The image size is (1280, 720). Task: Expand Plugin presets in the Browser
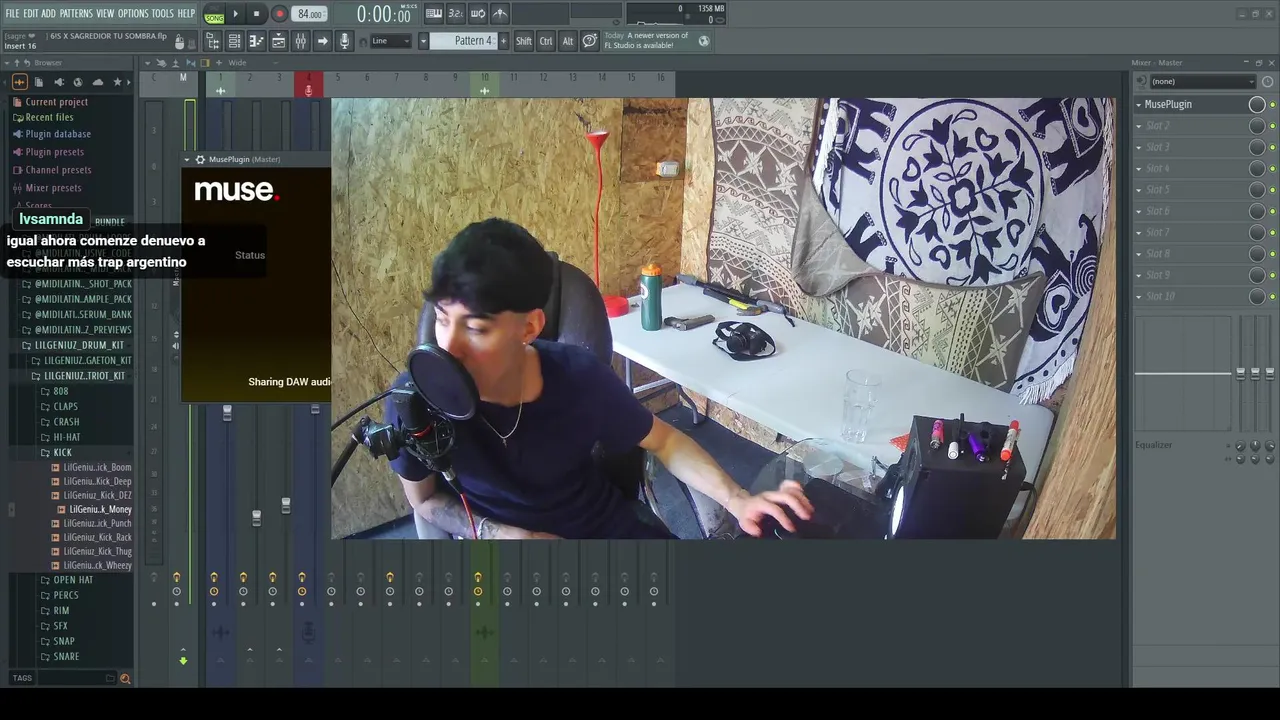pyautogui.click(x=54, y=152)
